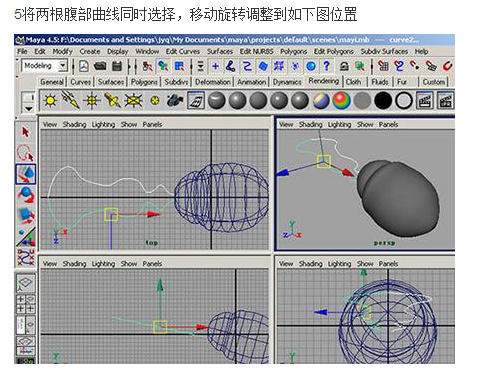
Task: Toggle snap to grids
Action: click(383, 66)
